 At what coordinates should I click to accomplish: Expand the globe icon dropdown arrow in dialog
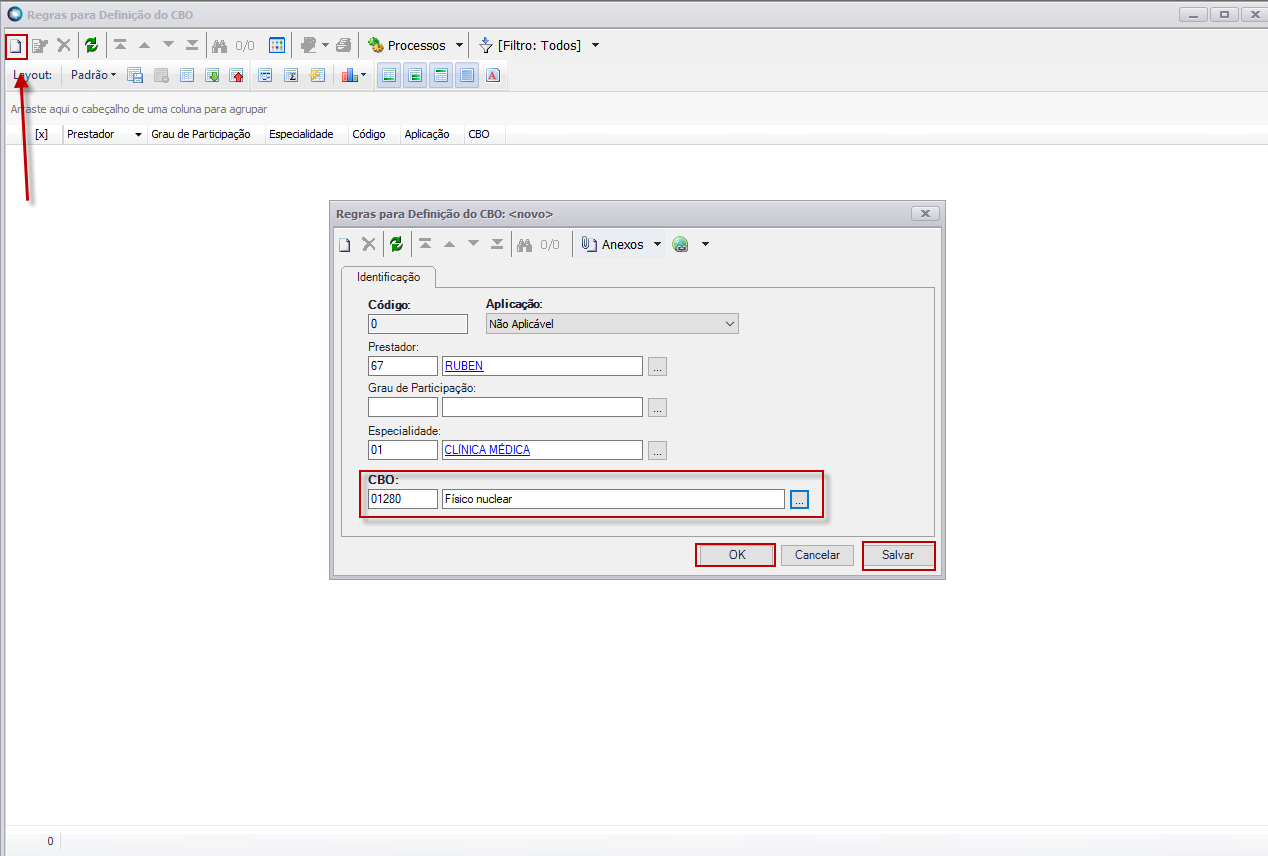click(x=705, y=245)
